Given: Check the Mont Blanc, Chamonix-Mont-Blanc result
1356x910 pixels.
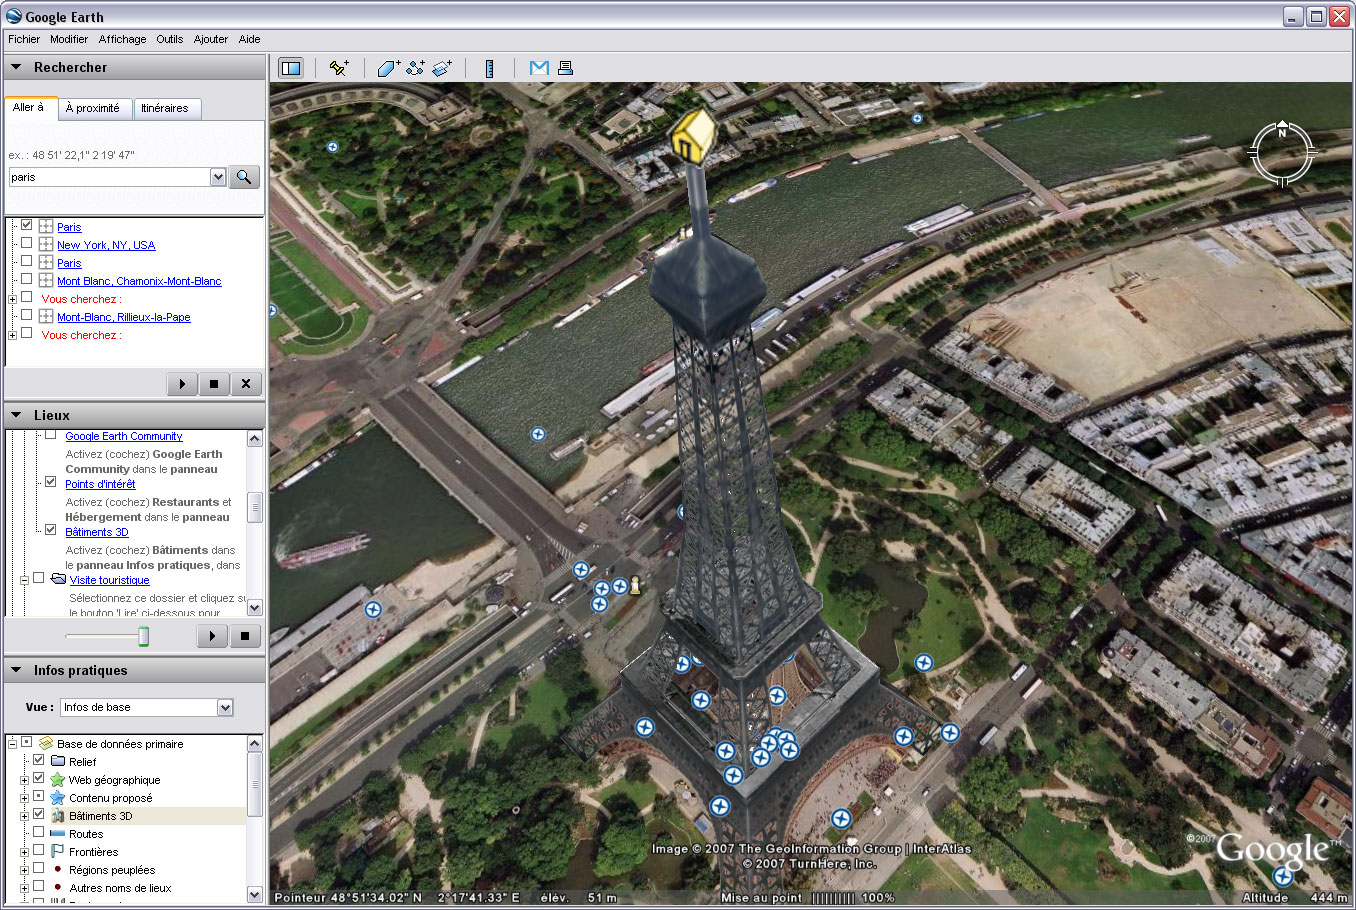Looking at the screenshot, I should coord(27,280).
